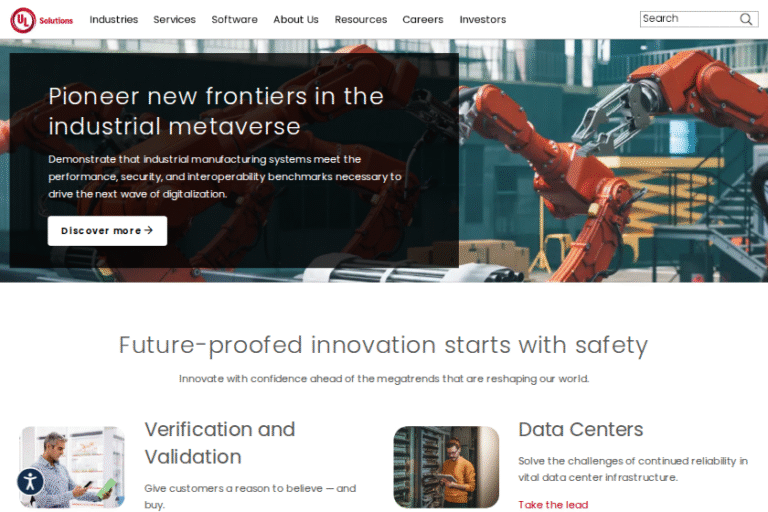
Task: Open the Industries menu
Action: pyautogui.click(x=114, y=20)
